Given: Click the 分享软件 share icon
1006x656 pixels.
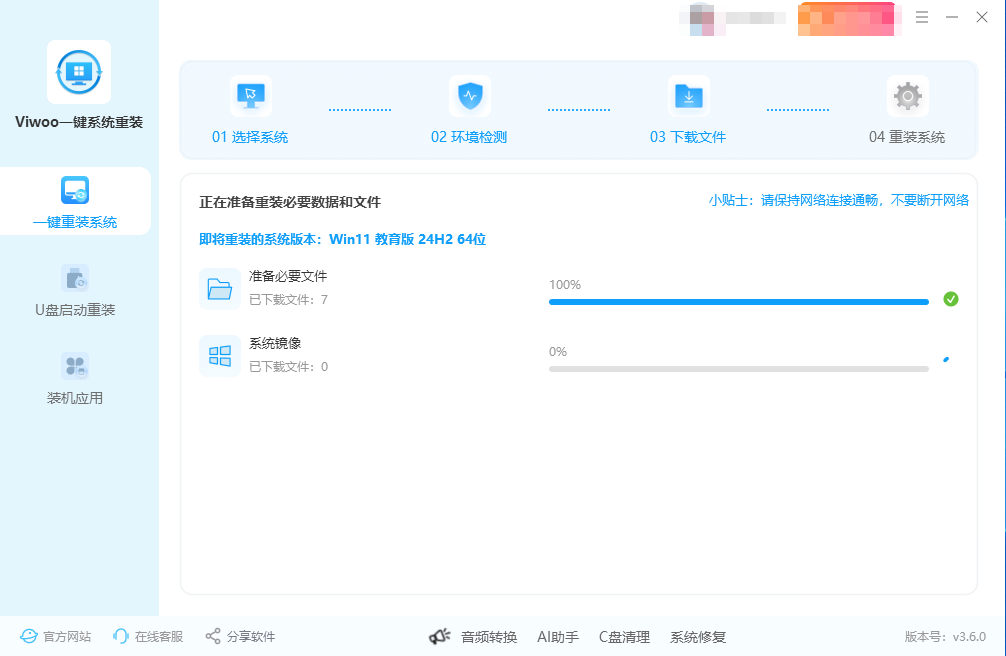Looking at the screenshot, I should tap(213, 636).
